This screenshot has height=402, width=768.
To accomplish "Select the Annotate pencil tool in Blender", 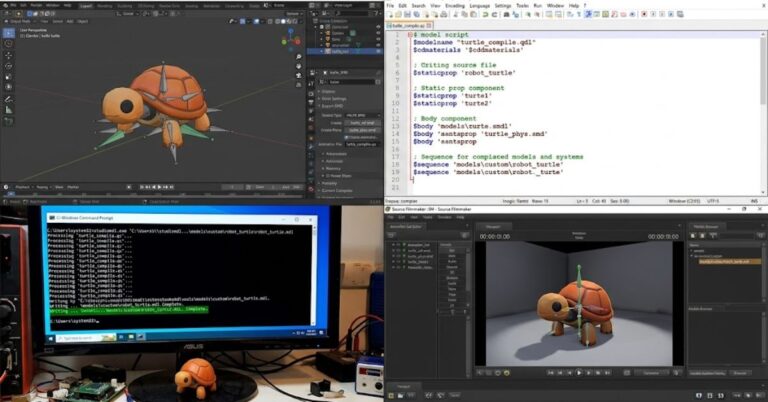I will tap(9, 99).
